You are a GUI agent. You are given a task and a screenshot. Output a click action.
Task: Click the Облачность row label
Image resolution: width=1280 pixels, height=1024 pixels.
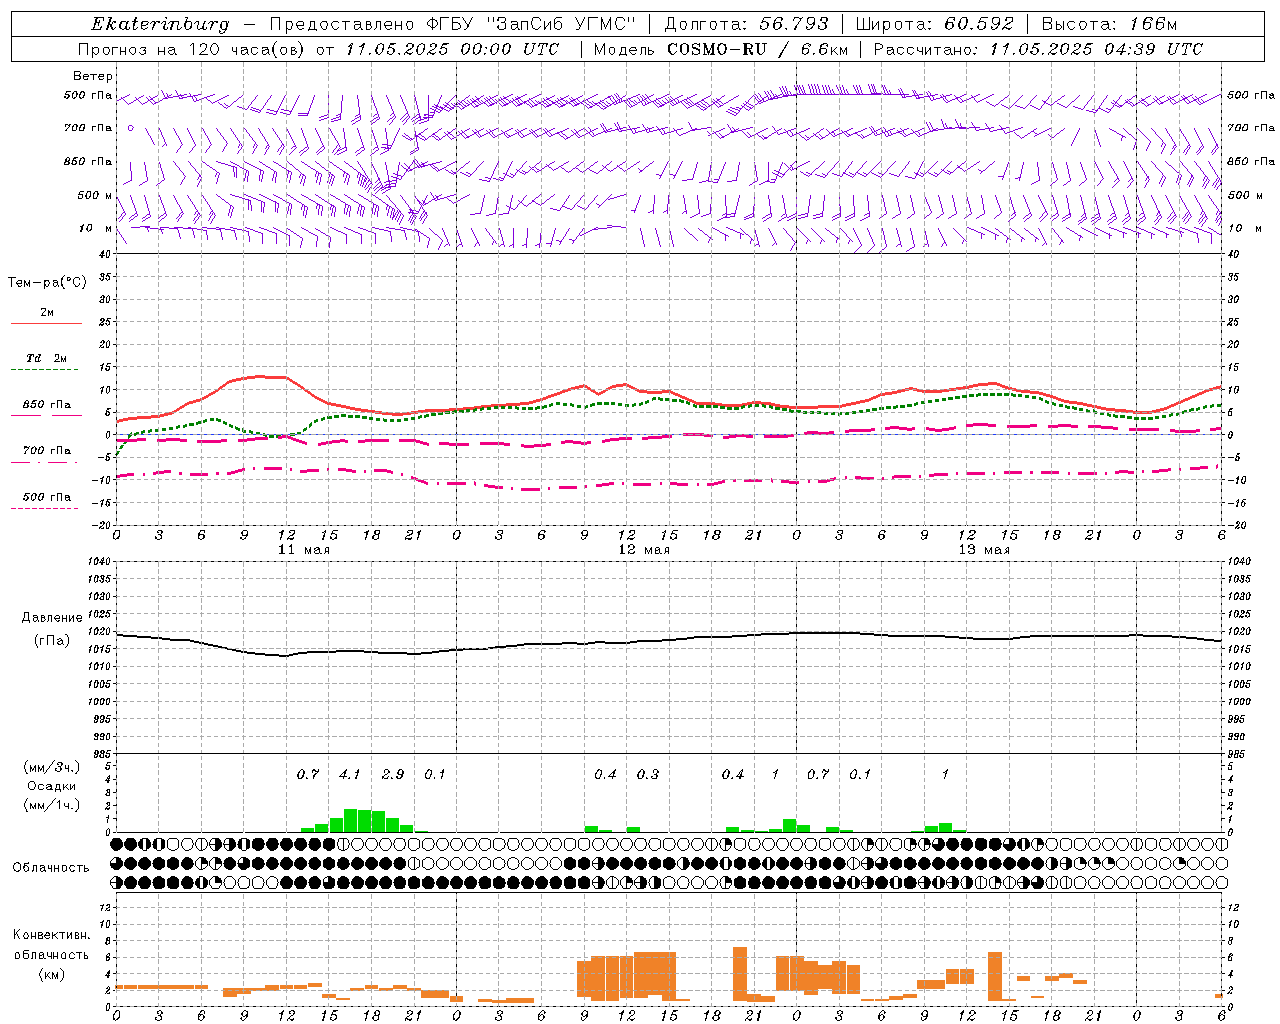pyautogui.click(x=51, y=868)
